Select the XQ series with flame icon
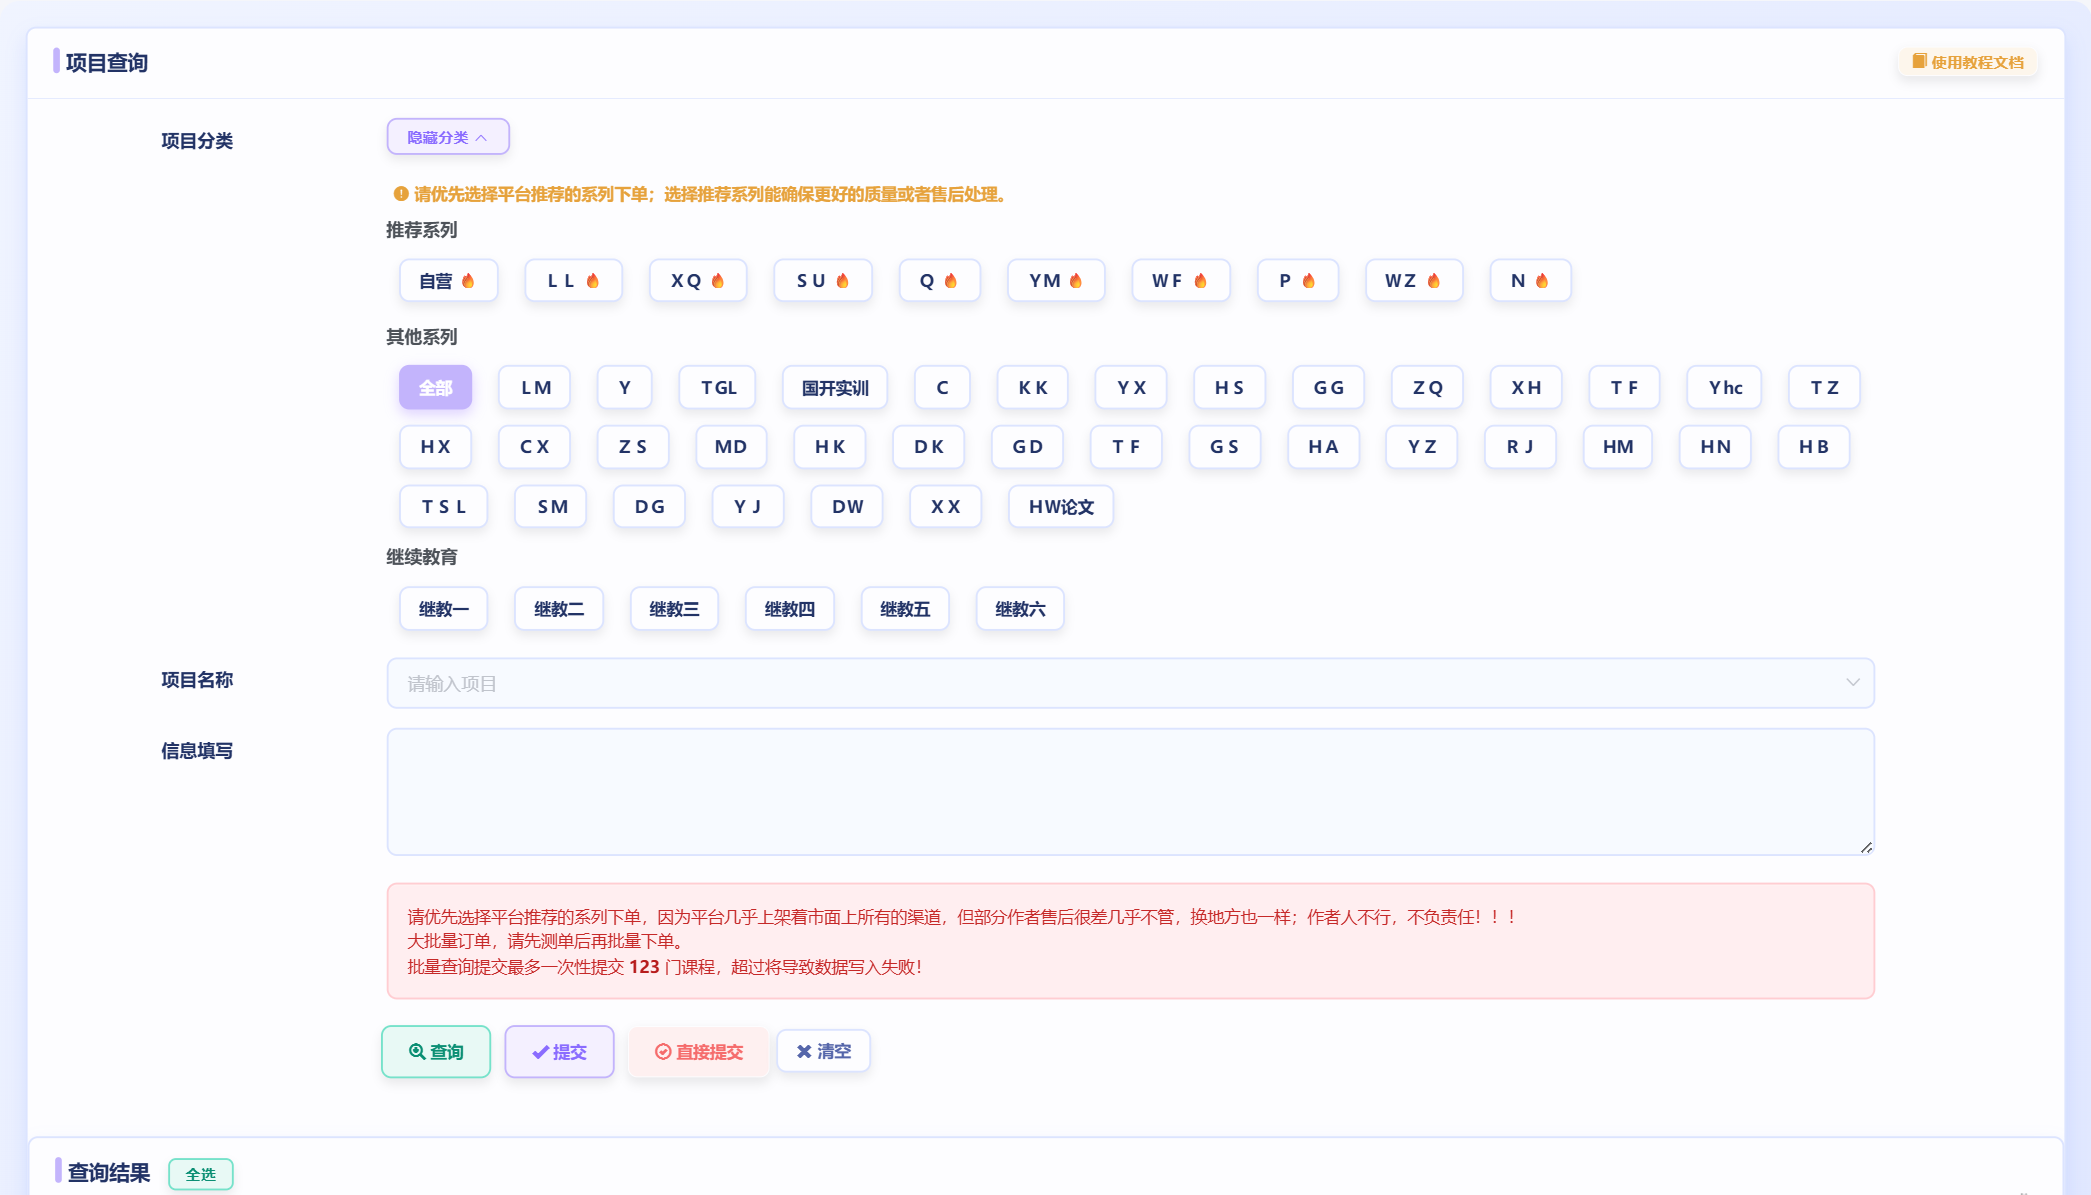Viewport: 2091px width, 1195px height. [697, 281]
